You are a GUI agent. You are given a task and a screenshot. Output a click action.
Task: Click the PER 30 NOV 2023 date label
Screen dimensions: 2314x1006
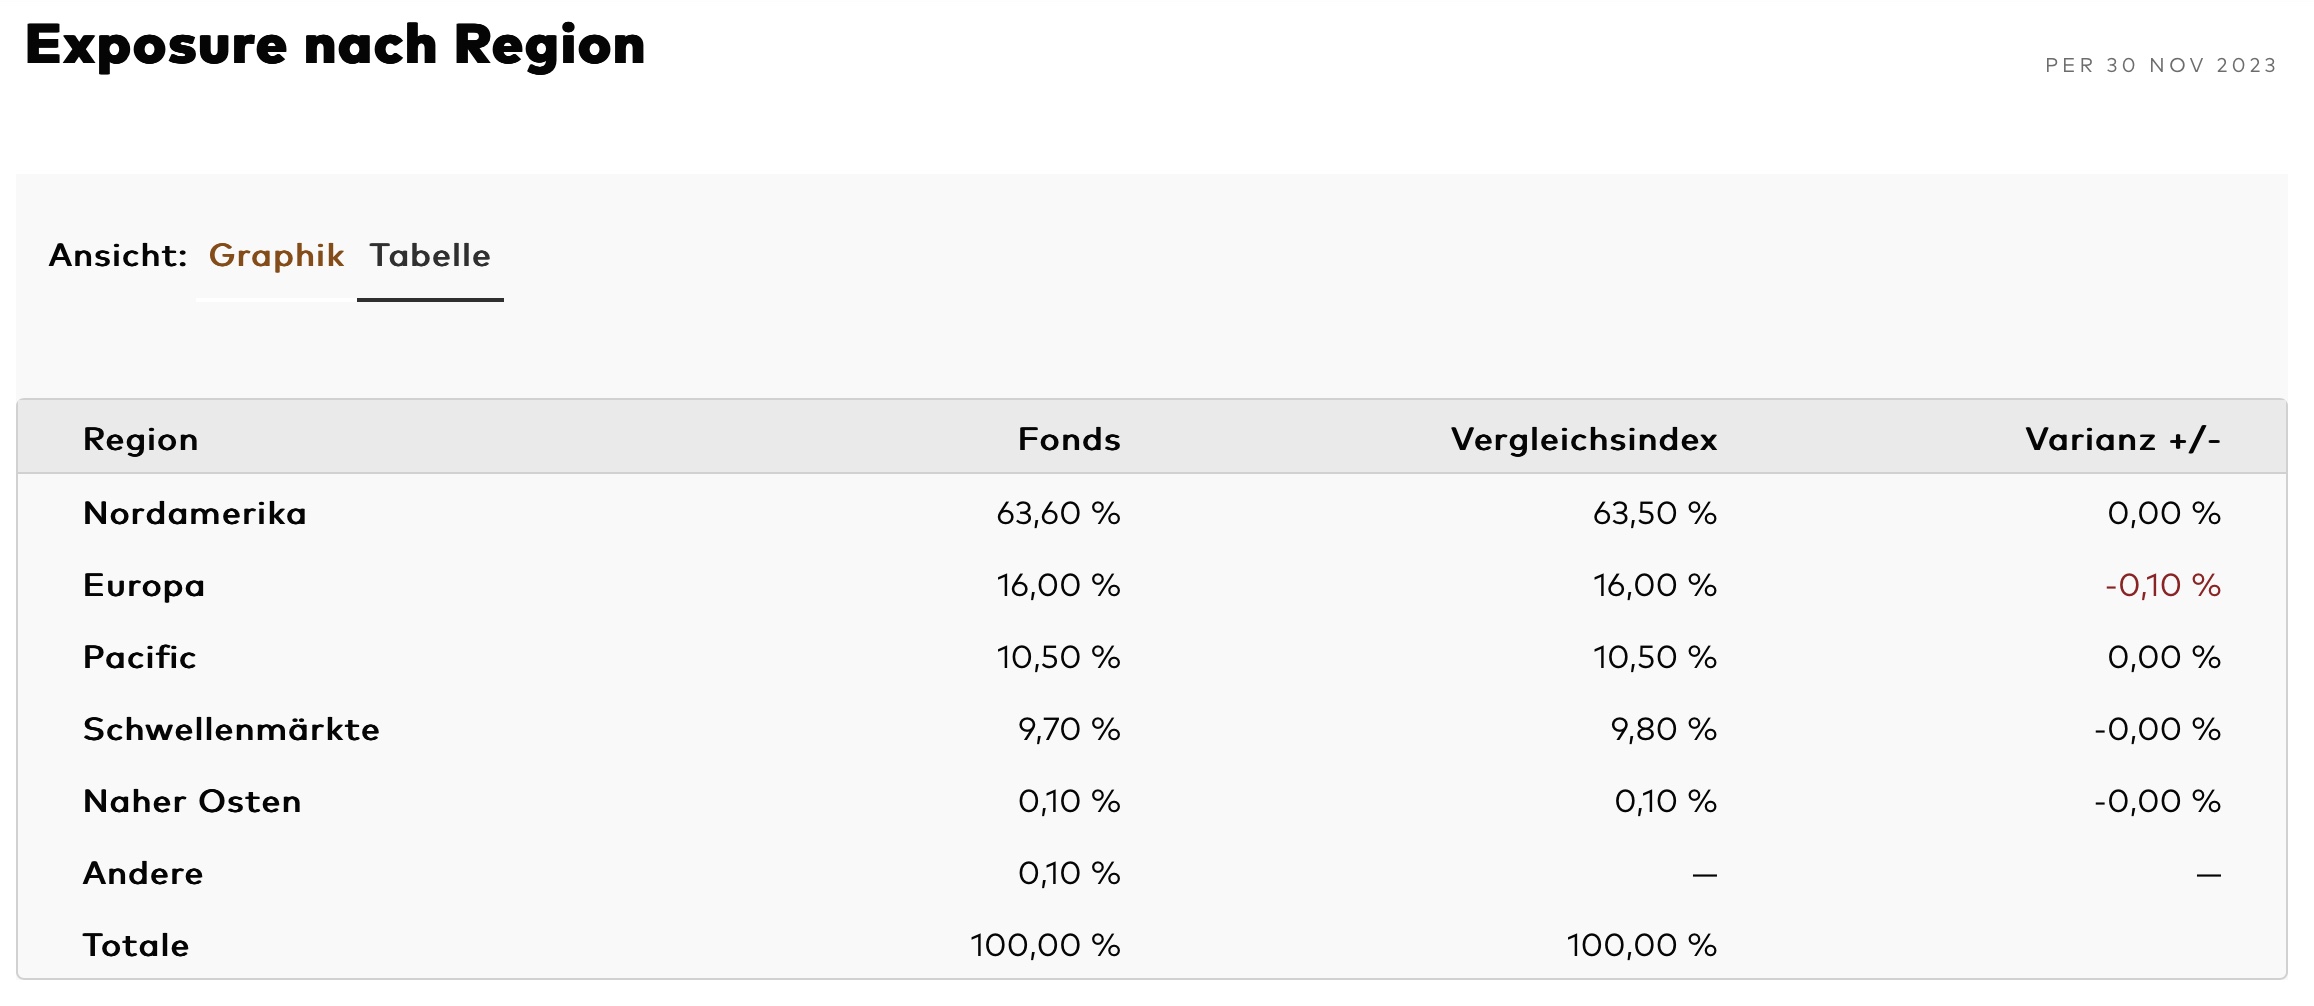coord(2160,65)
